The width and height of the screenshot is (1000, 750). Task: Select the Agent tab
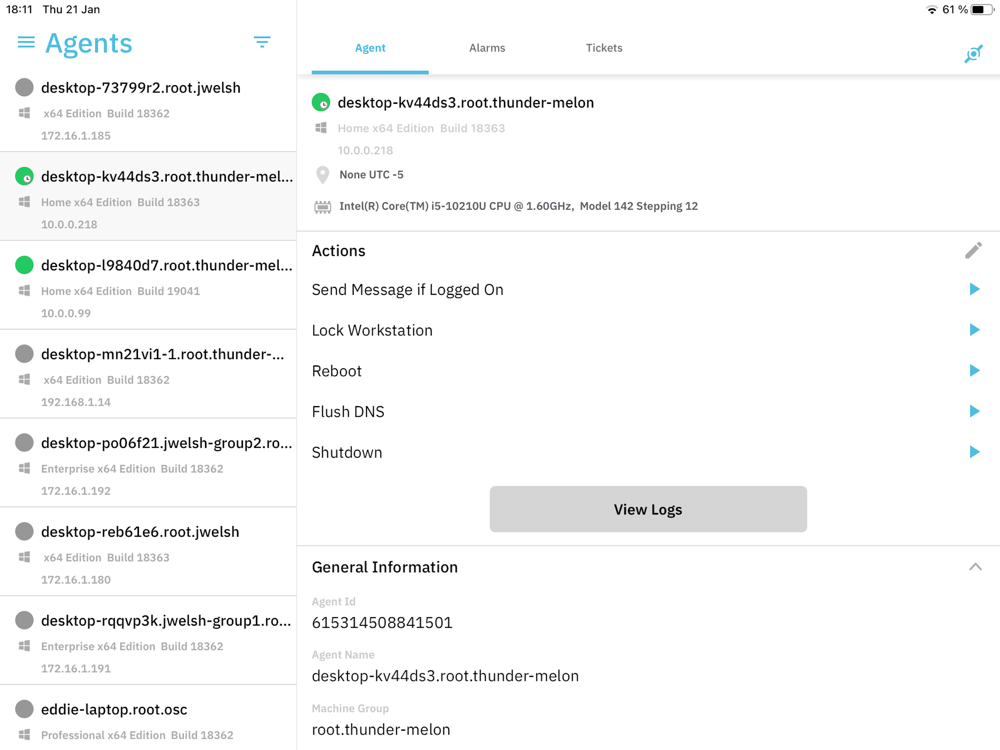point(370,48)
